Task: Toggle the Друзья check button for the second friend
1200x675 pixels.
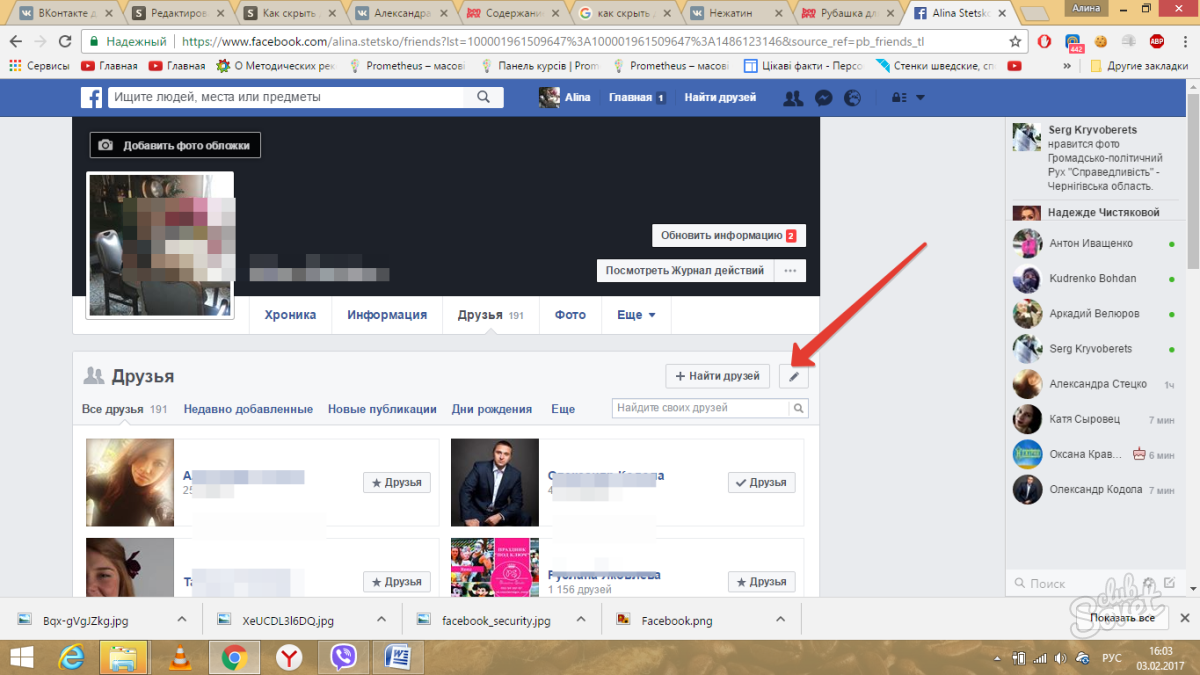Action: tap(761, 482)
